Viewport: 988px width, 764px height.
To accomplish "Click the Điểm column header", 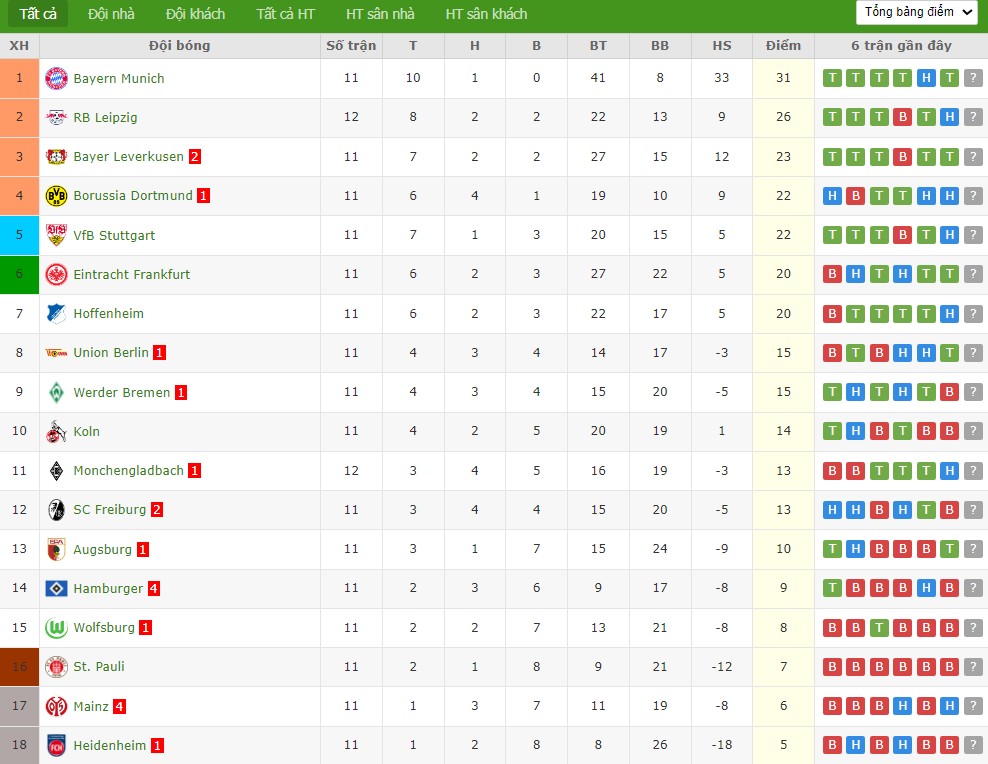I will coord(783,46).
